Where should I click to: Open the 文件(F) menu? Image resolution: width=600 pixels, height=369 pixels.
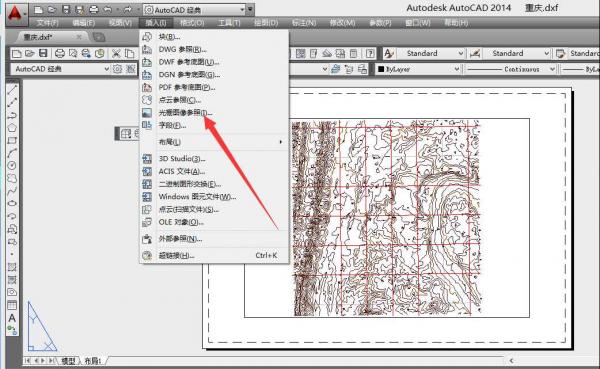47,23
